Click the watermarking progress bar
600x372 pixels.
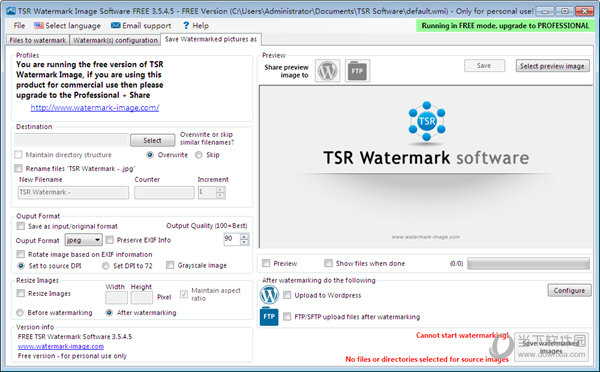click(528, 263)
